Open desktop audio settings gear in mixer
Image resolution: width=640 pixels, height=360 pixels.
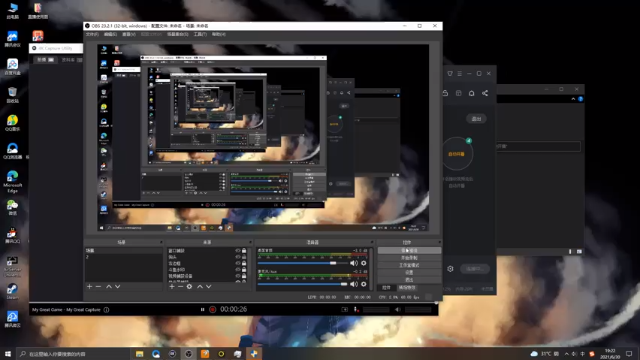pos(364,263)
